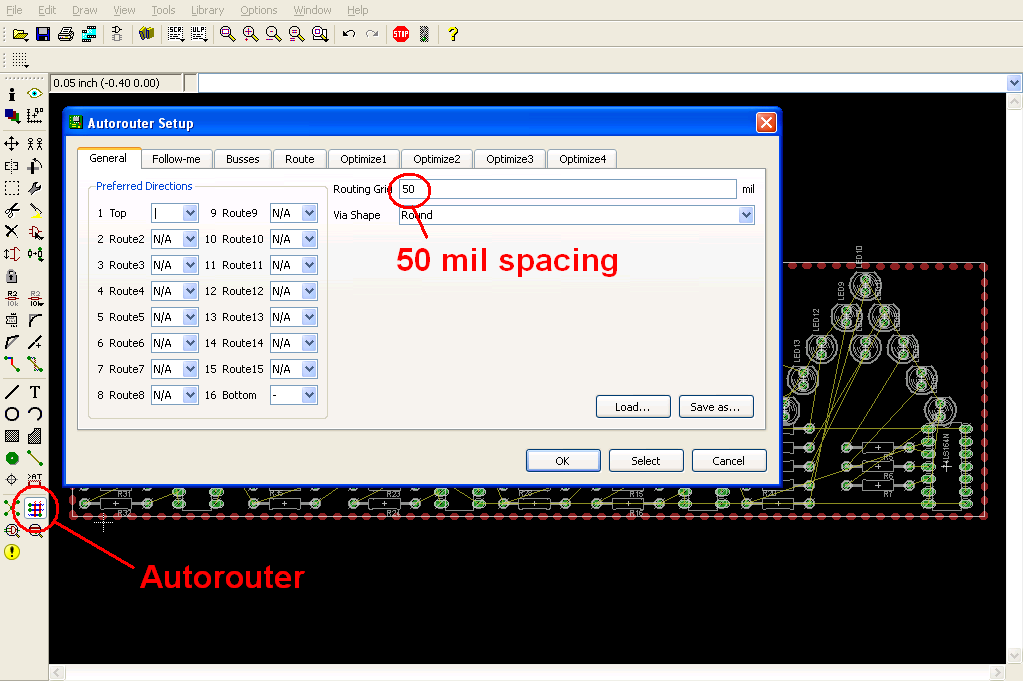Image resolution: width=1024 pixels, height=681 pixels.
Task: Run a script with the SCR icon
Action: coord(176,34)
